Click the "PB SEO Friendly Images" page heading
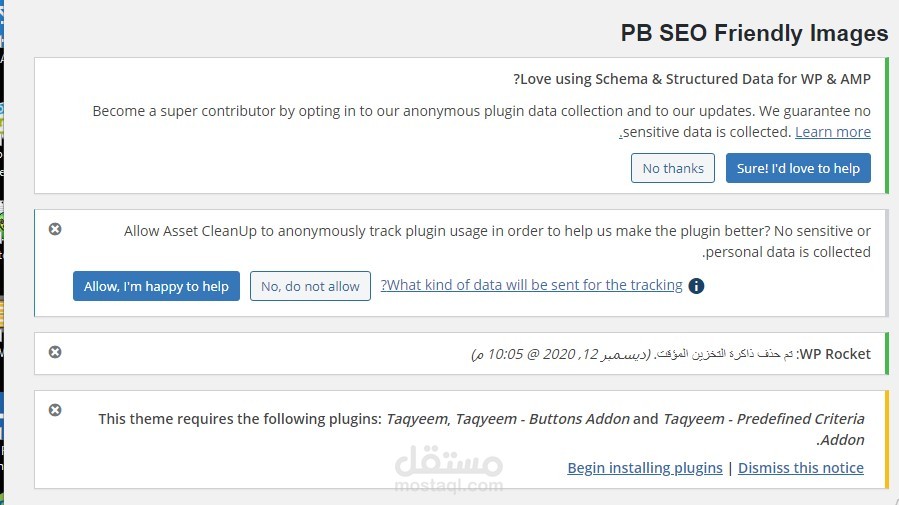Image resolution: width=899 pixels, height=505 pixels. (x=754, y=33)
